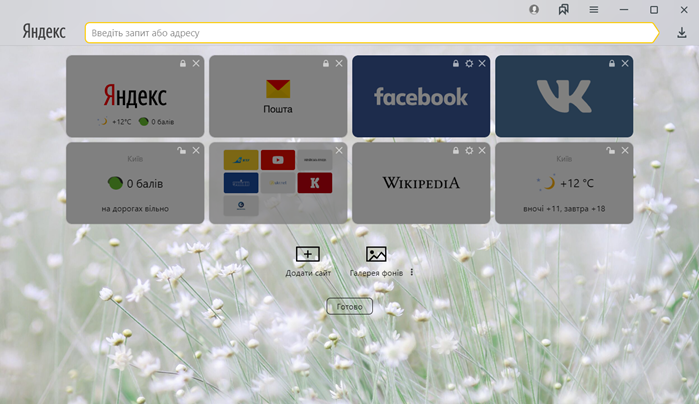Click the Галерея фонів label
The height and width of the screenshot is (404, 700).
376,273
